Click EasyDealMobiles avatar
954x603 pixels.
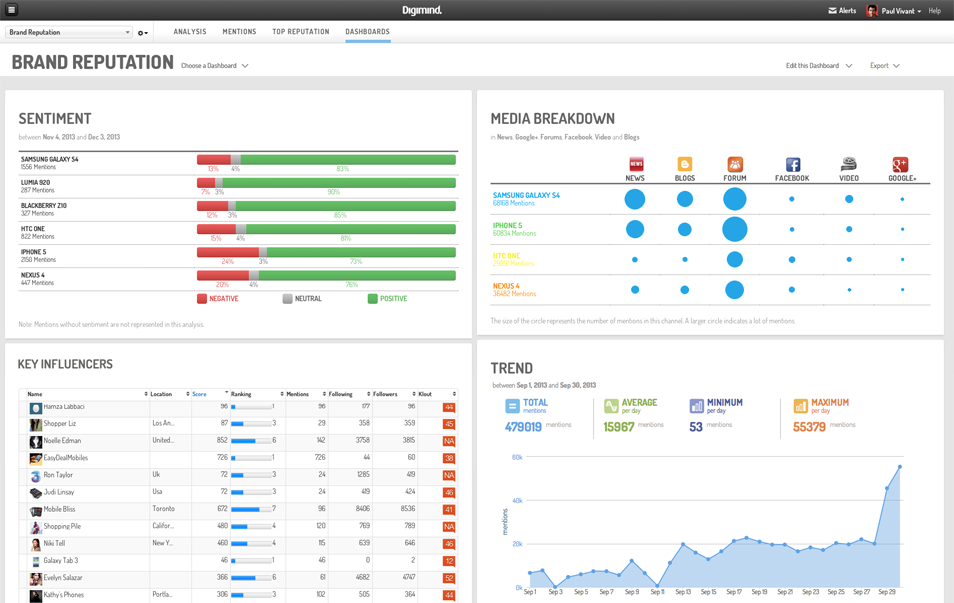pos(36,459)
